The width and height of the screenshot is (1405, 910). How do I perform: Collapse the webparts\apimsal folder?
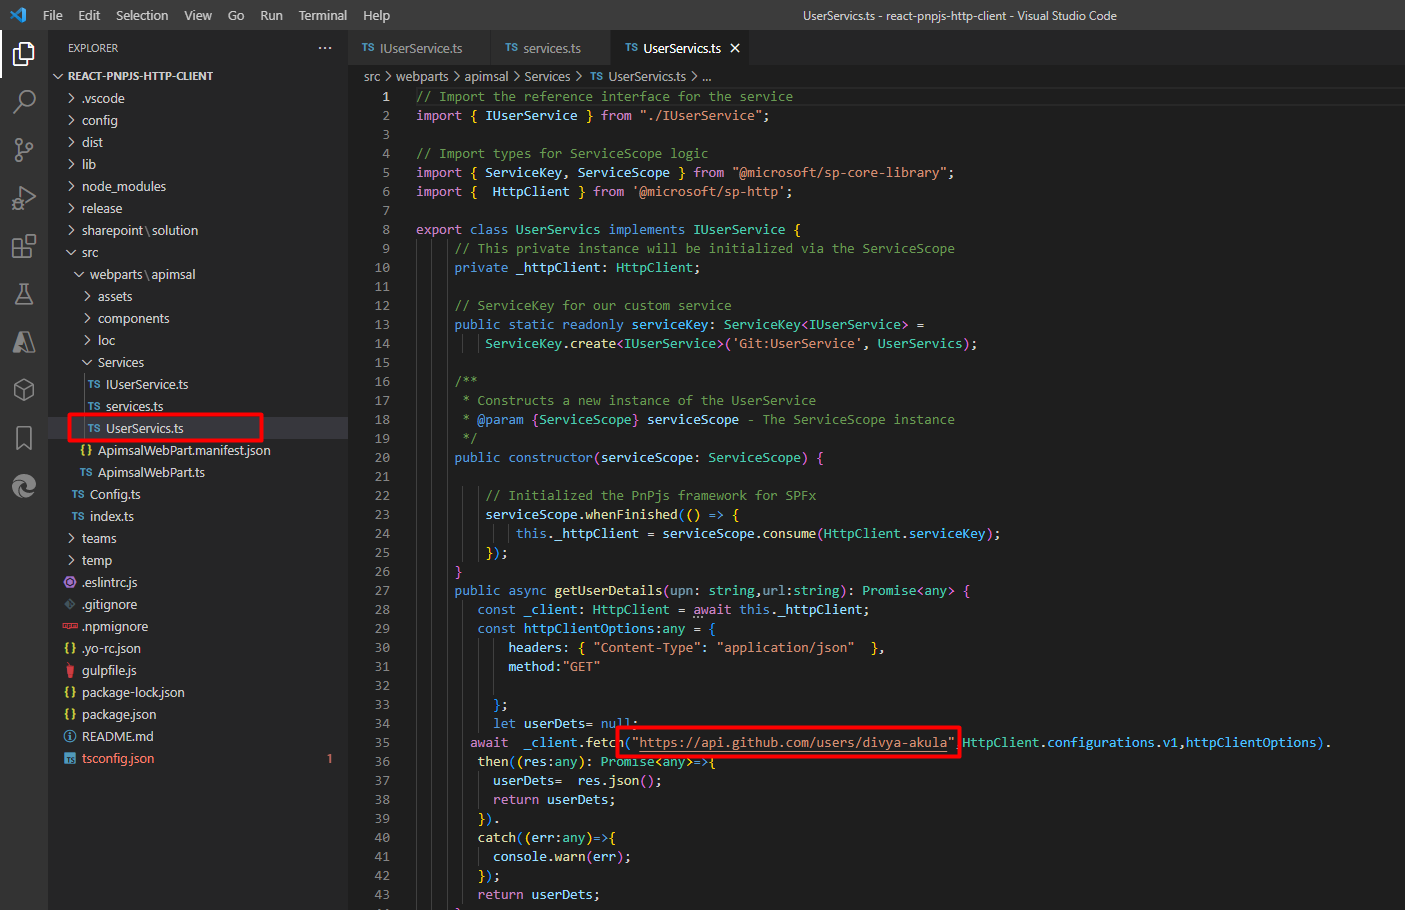point(198,274)
